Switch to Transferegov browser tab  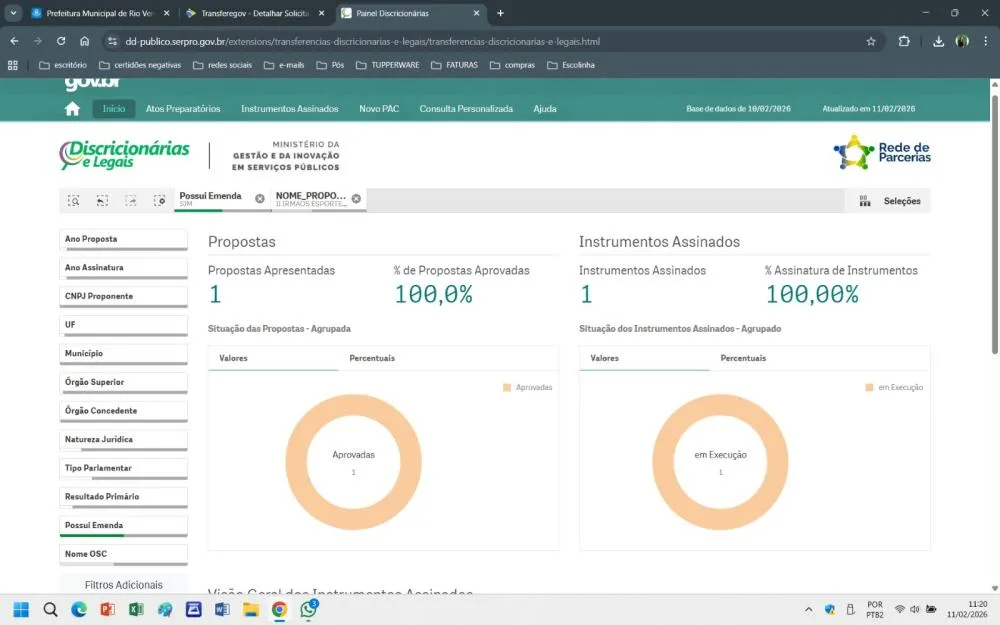(x=254, y=13)
